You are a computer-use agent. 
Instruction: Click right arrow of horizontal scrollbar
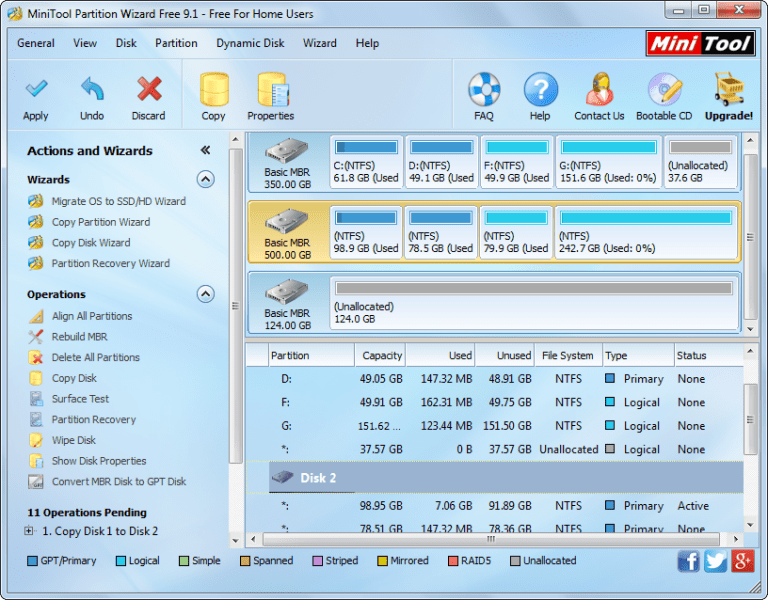point(735,539)
